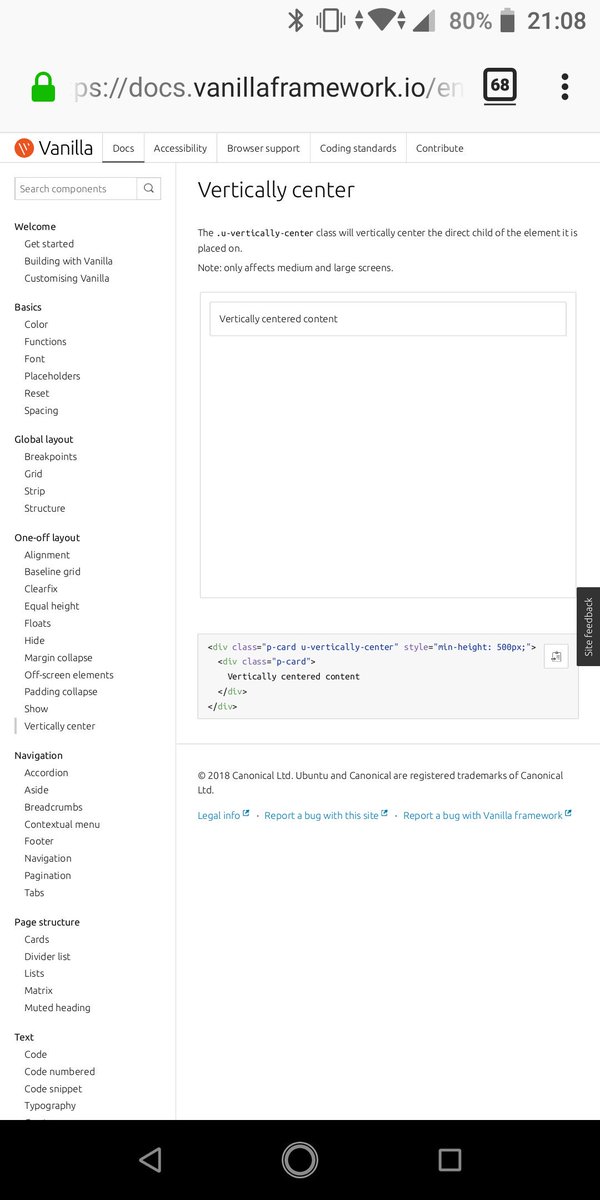
Task: Open the Code snippet sidebar entry
Action: coord(53,1088)
